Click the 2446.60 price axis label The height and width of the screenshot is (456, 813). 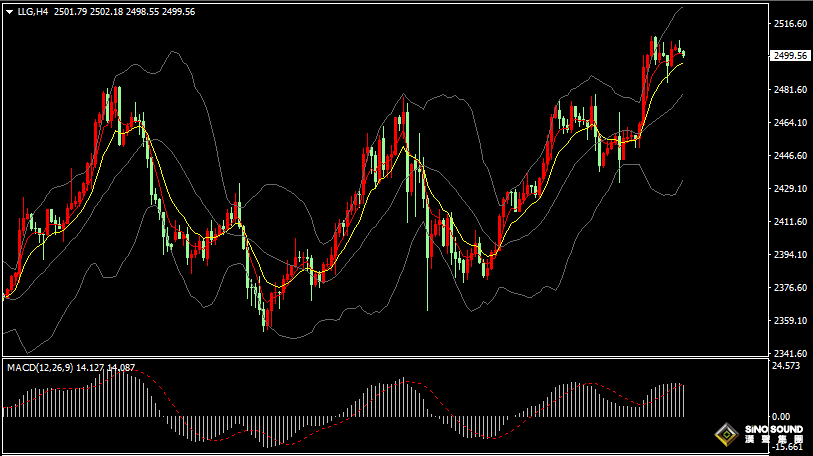click(x=791, y=156)
